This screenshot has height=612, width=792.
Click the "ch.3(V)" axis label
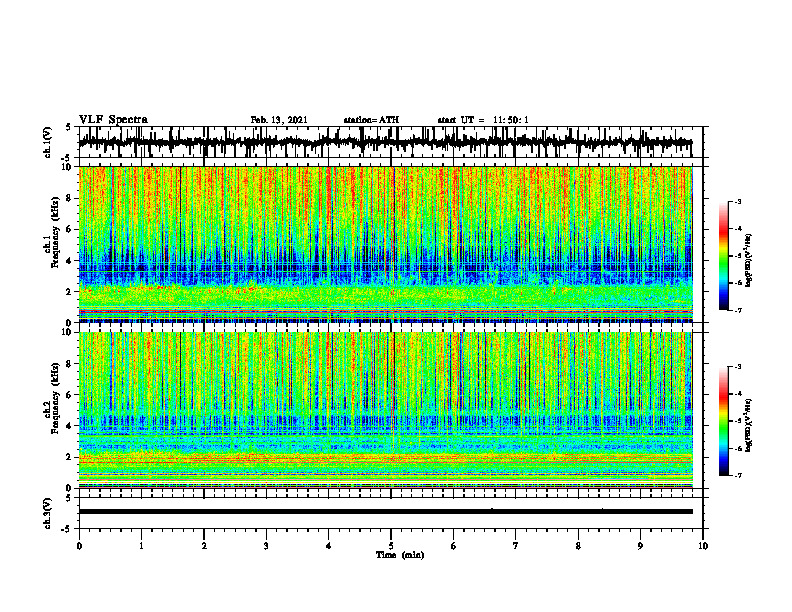(x=47, y=513)
